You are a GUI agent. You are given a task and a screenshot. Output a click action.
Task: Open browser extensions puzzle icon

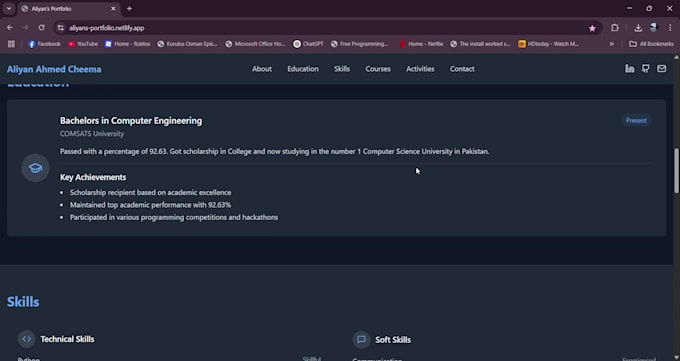615,28
